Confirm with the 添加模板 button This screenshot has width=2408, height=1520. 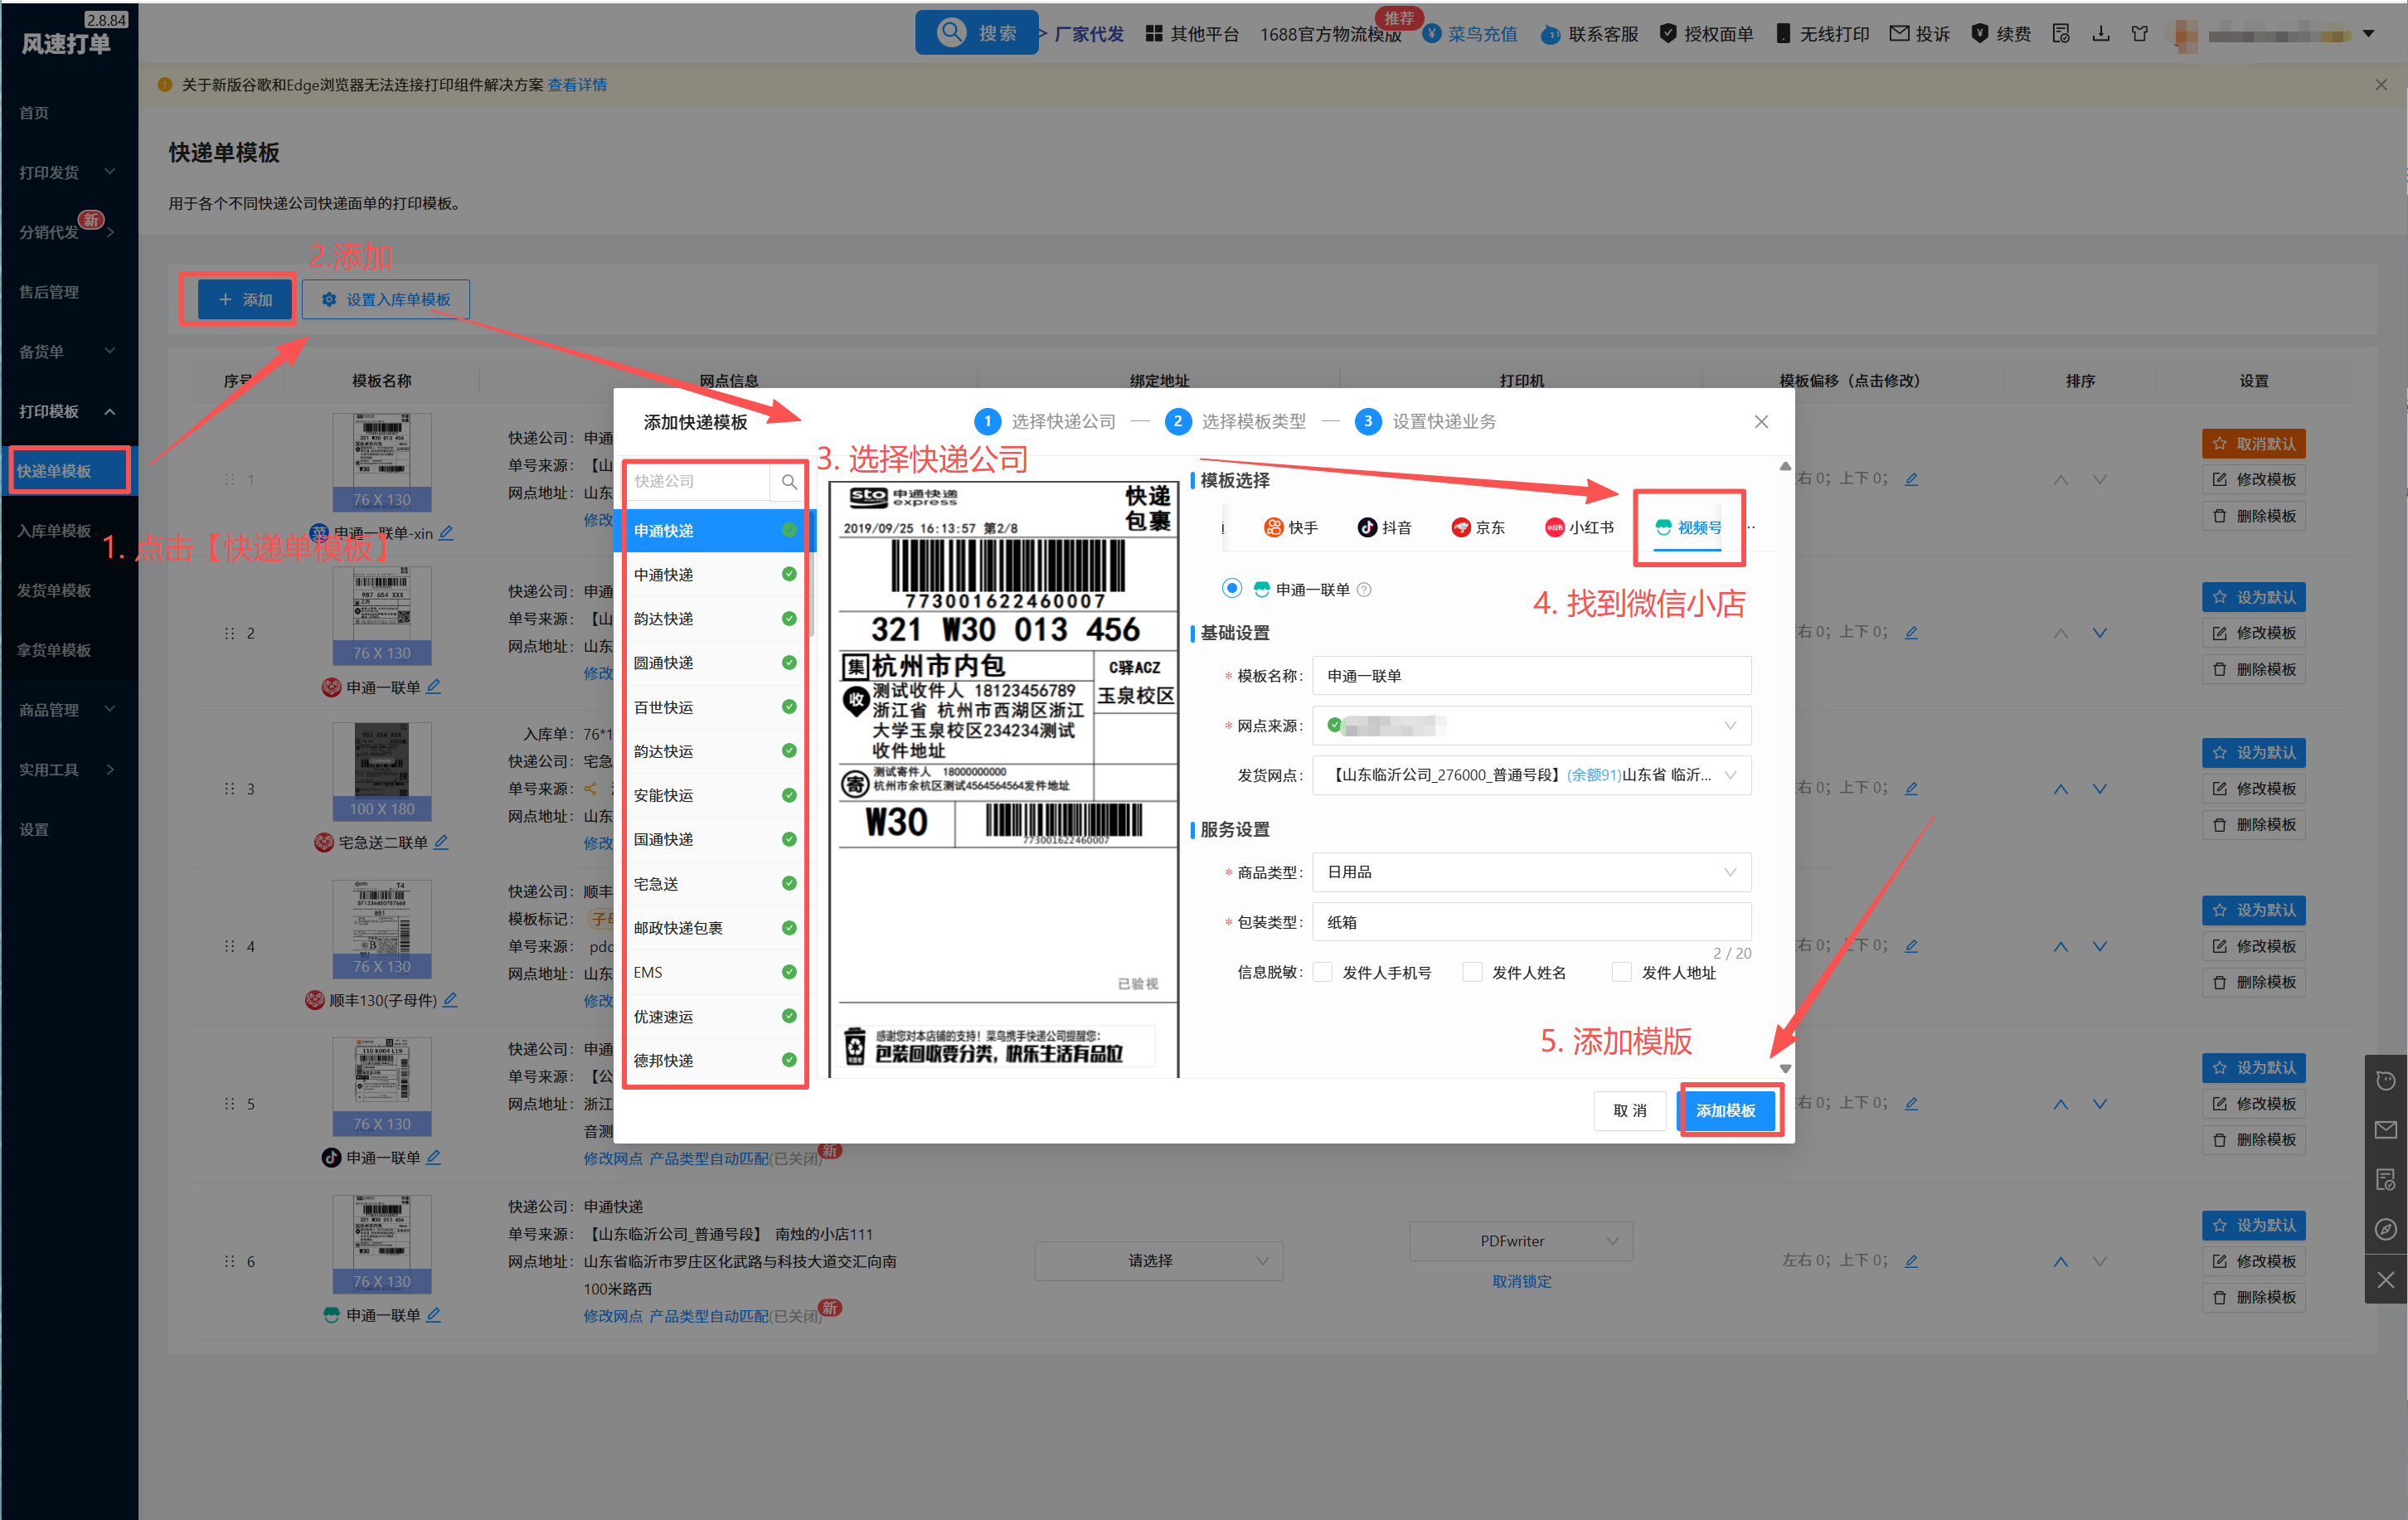pos(1726,1111)
